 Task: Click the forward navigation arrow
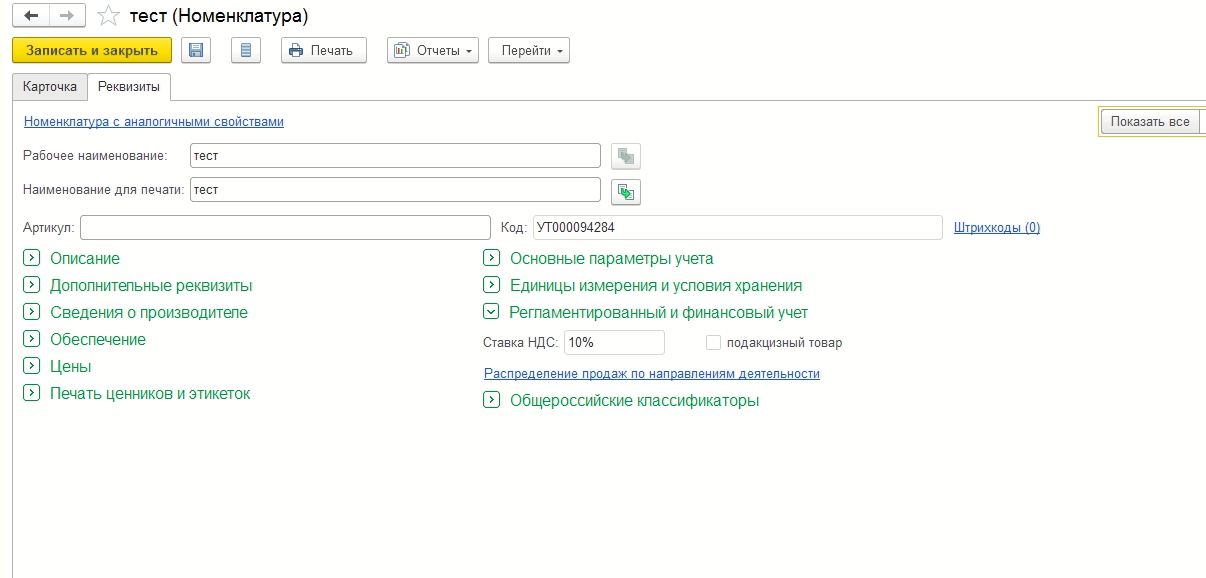67,16
